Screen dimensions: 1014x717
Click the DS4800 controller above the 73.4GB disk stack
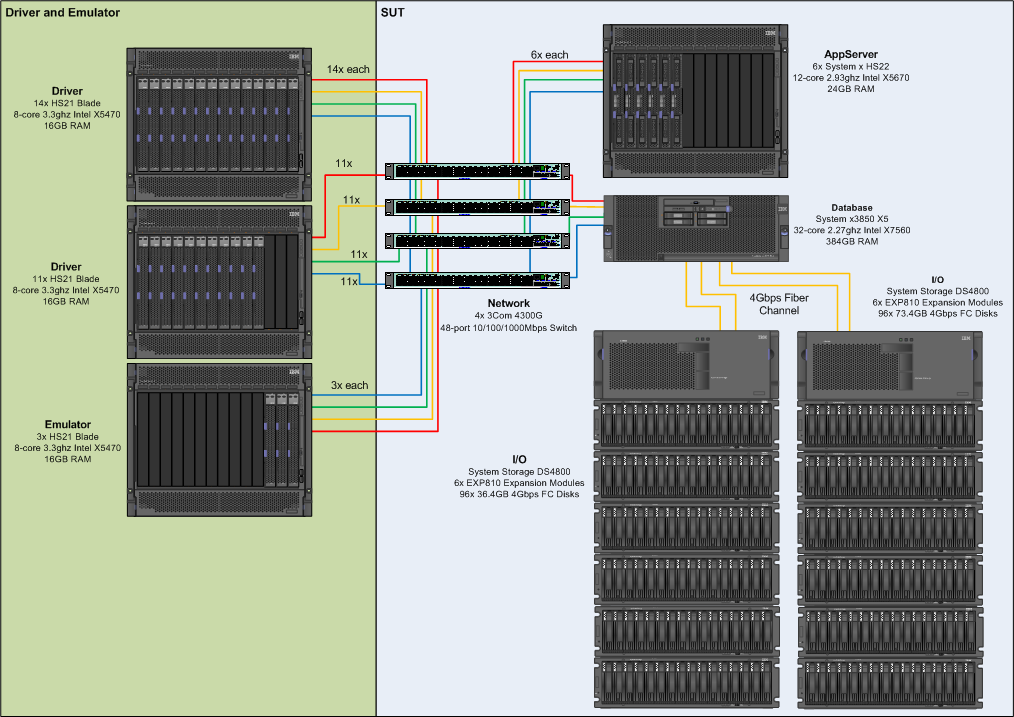[890, 365]
